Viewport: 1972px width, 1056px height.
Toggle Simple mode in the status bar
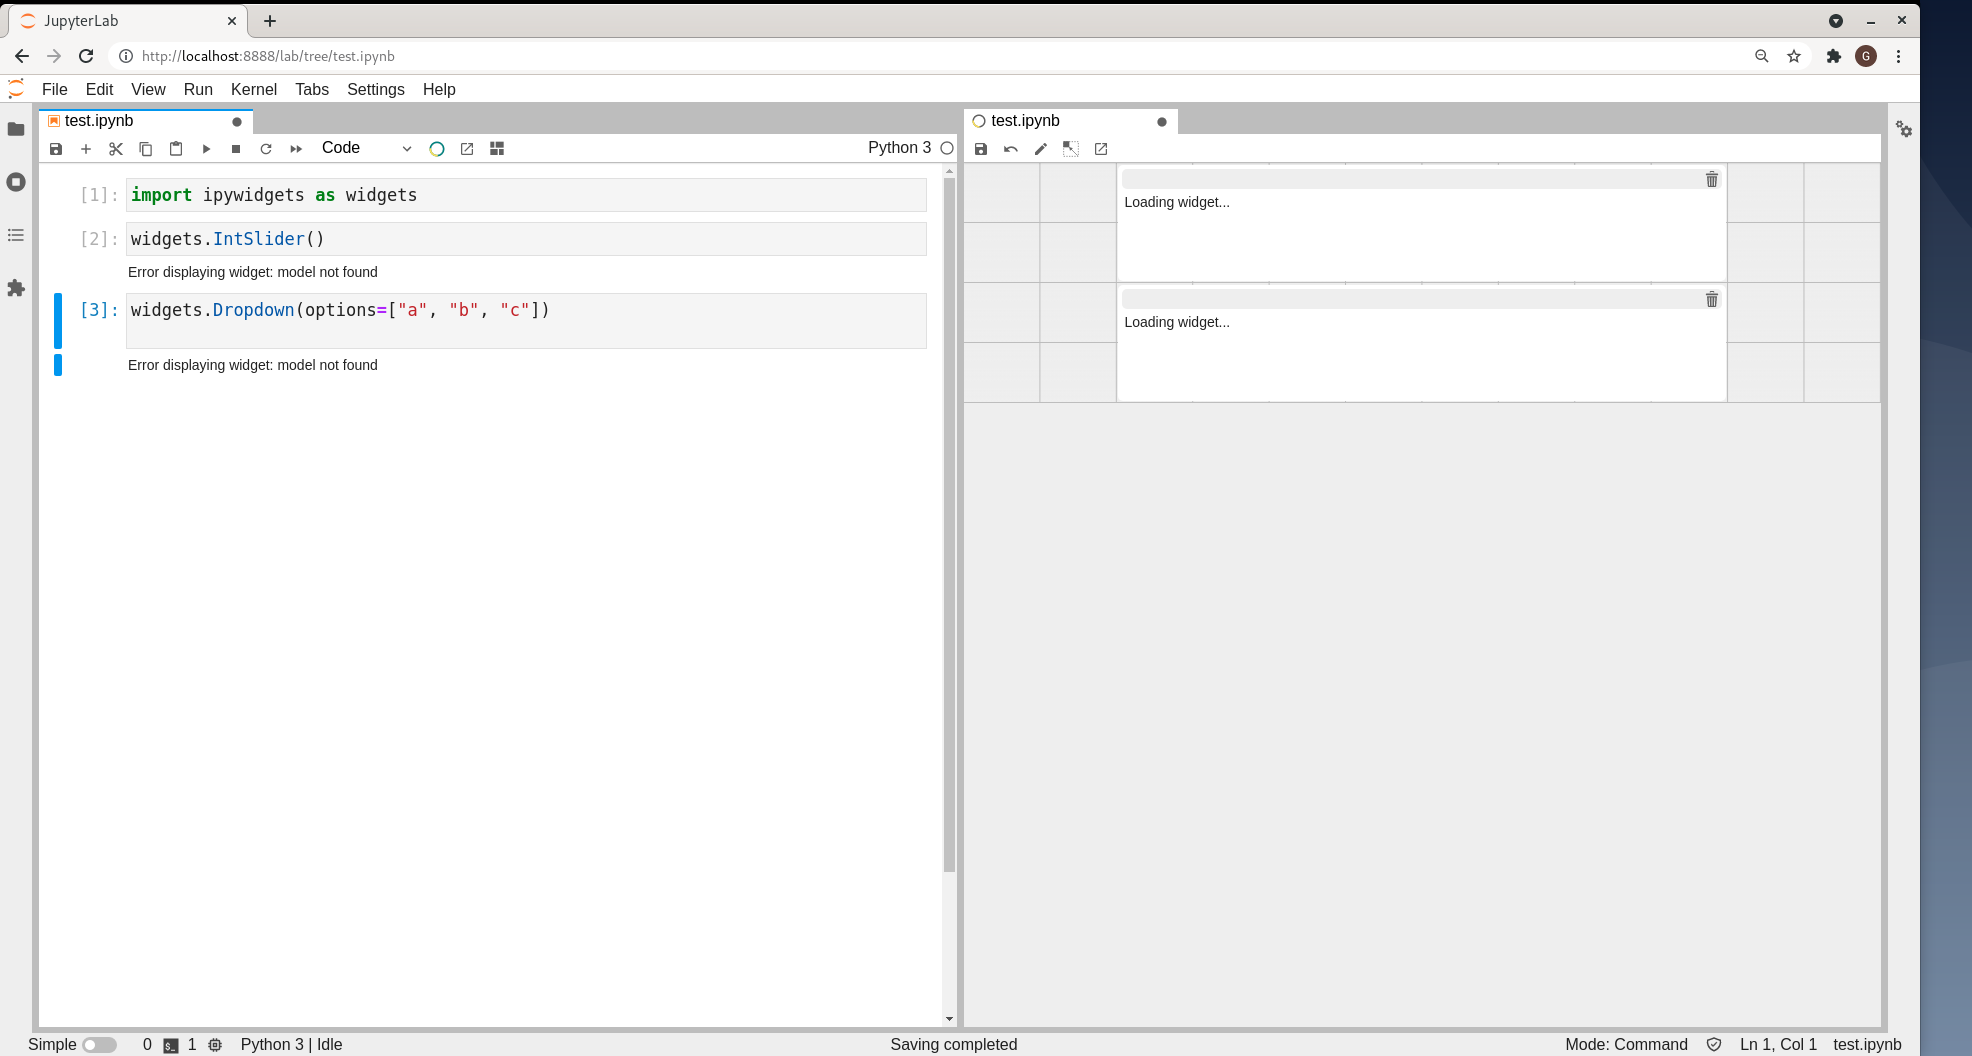tap(99, 1044)
